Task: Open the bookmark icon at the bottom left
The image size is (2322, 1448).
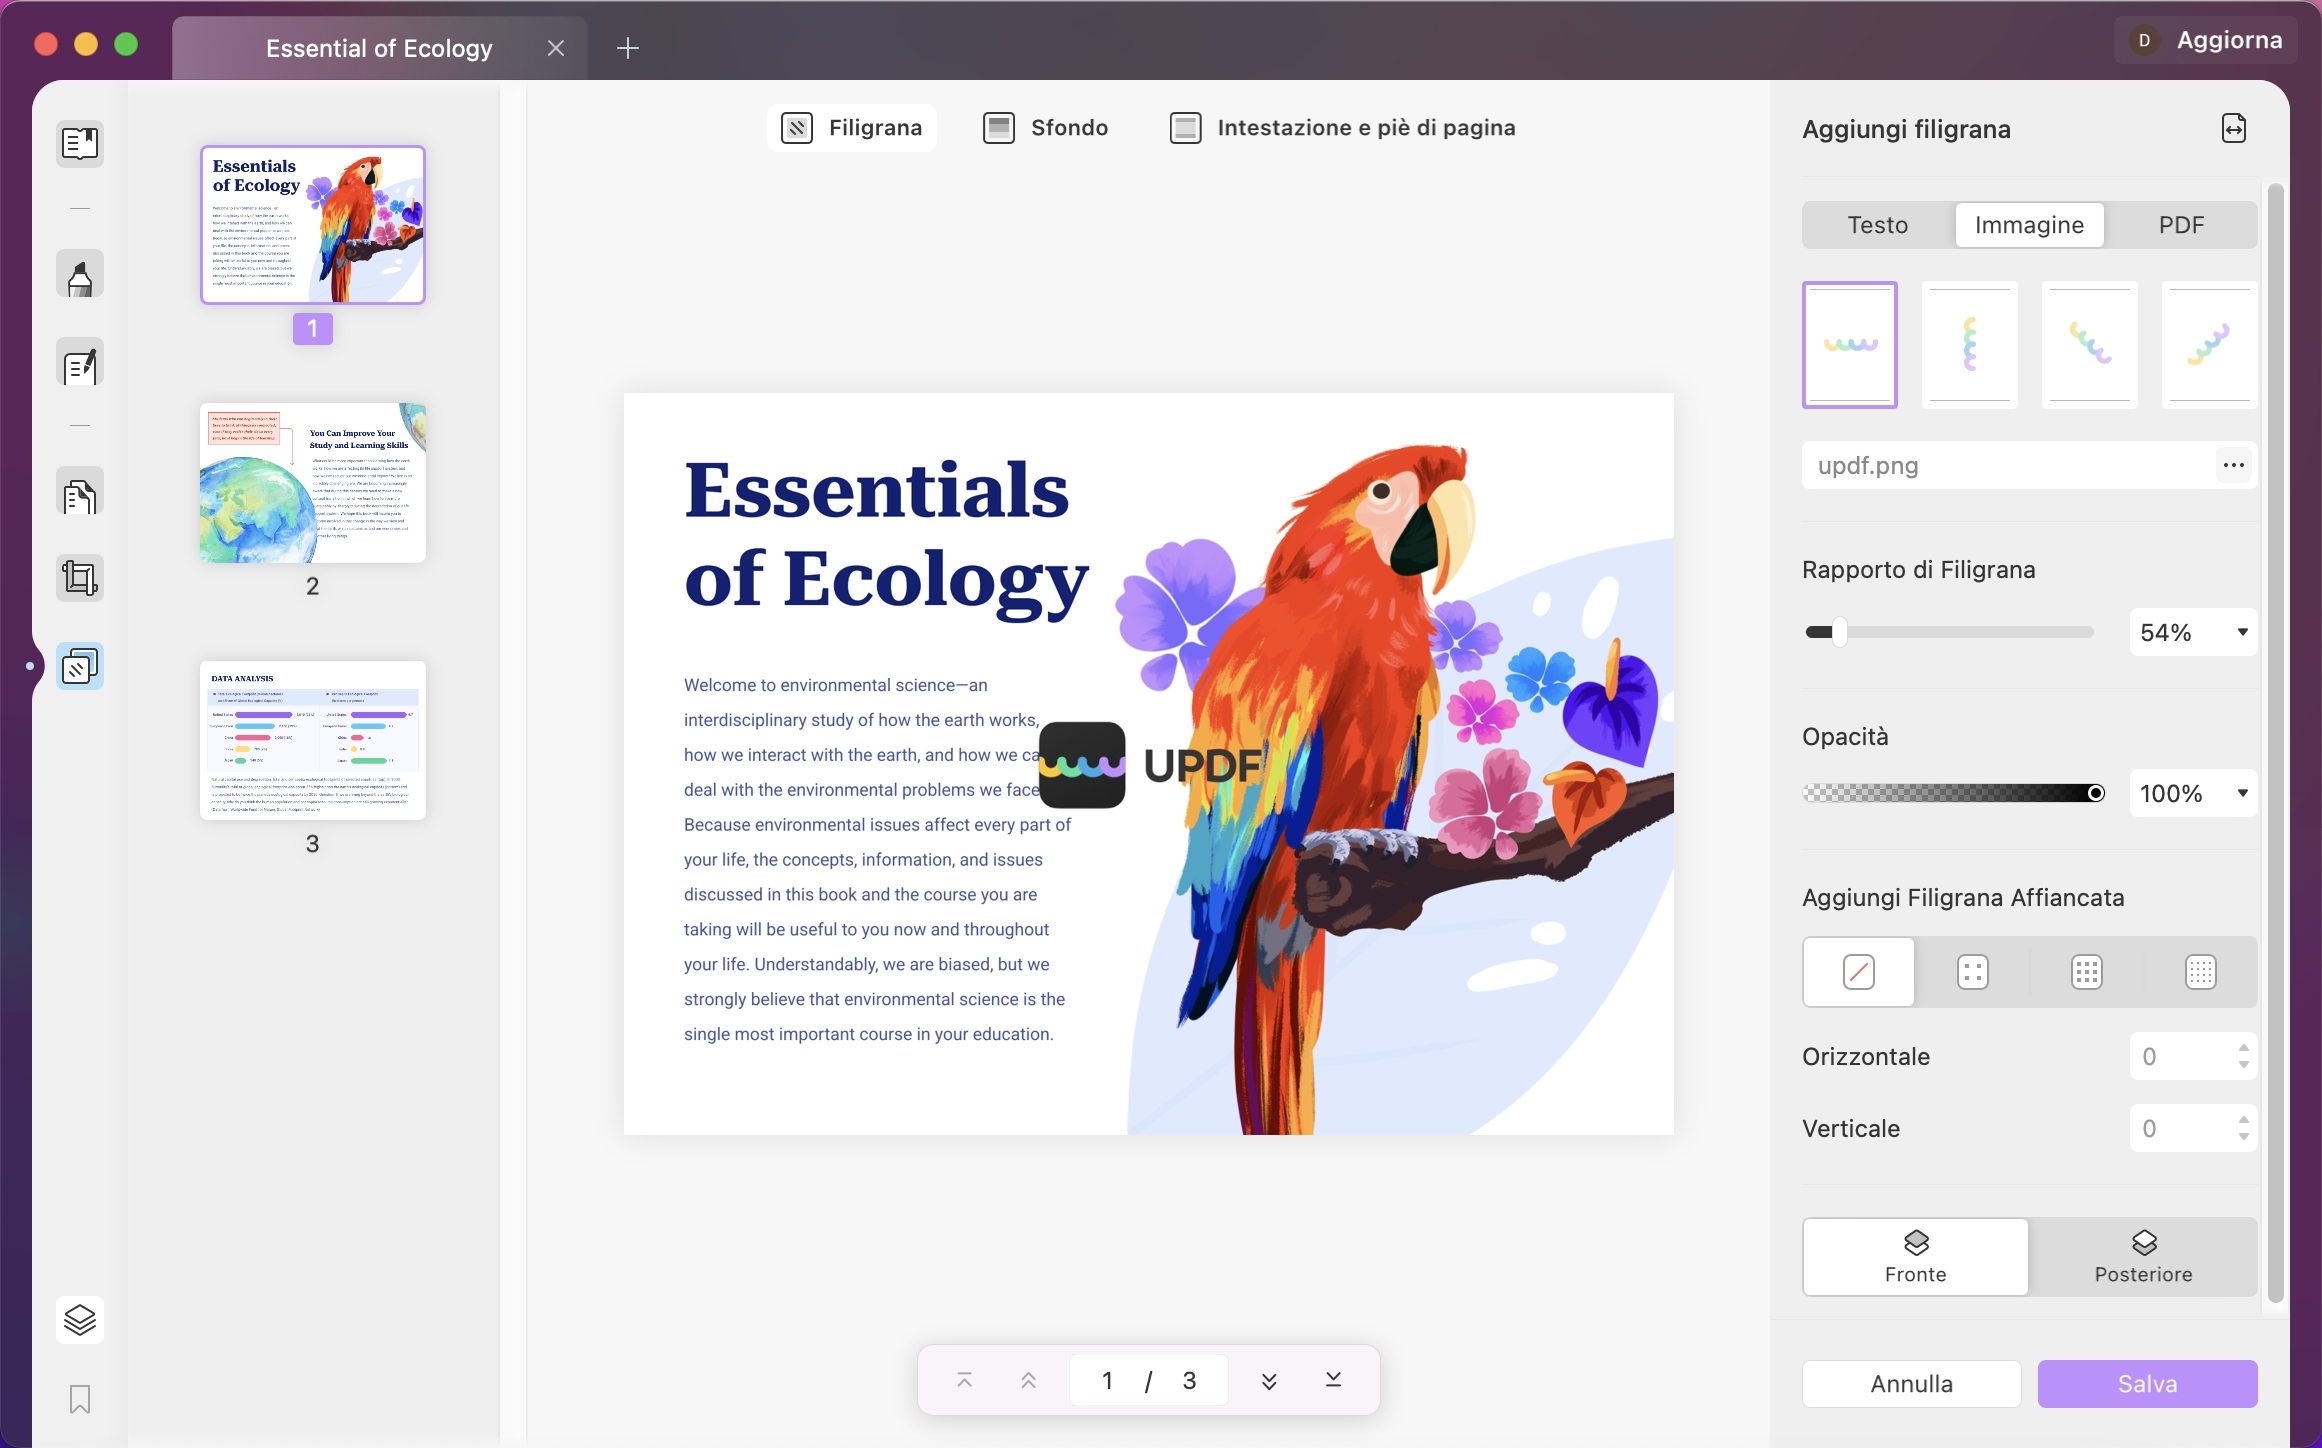Action: tap(80, 1398)
